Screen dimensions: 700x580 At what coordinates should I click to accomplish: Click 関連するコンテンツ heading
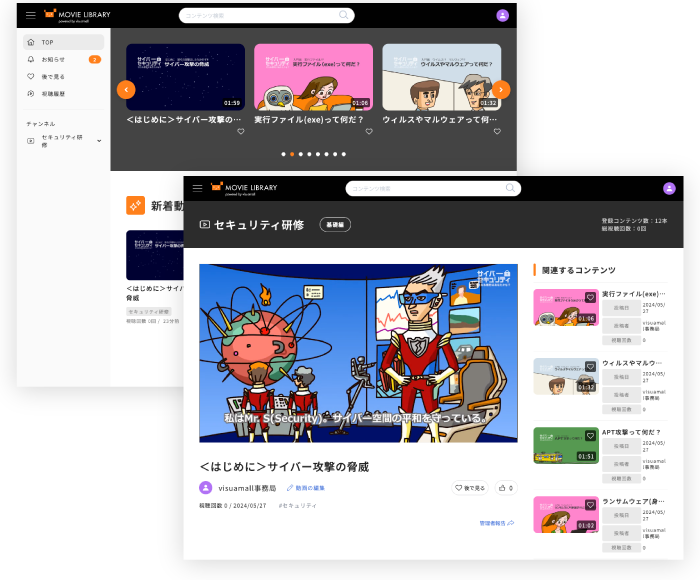(x=579, y=270)
